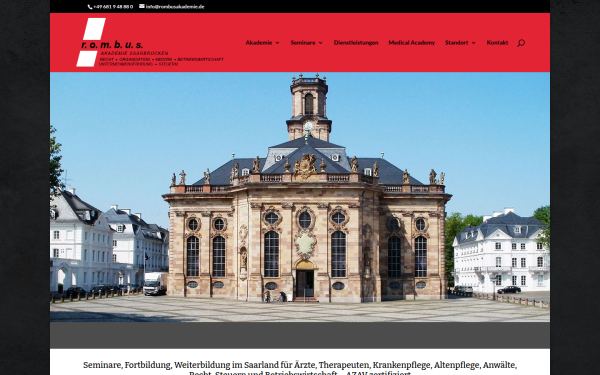Click the heading 'Seminare, Fortbildung, Weiterbildung im Saarland'
Screen dimensions: 600x375
[x=300, y=369]
